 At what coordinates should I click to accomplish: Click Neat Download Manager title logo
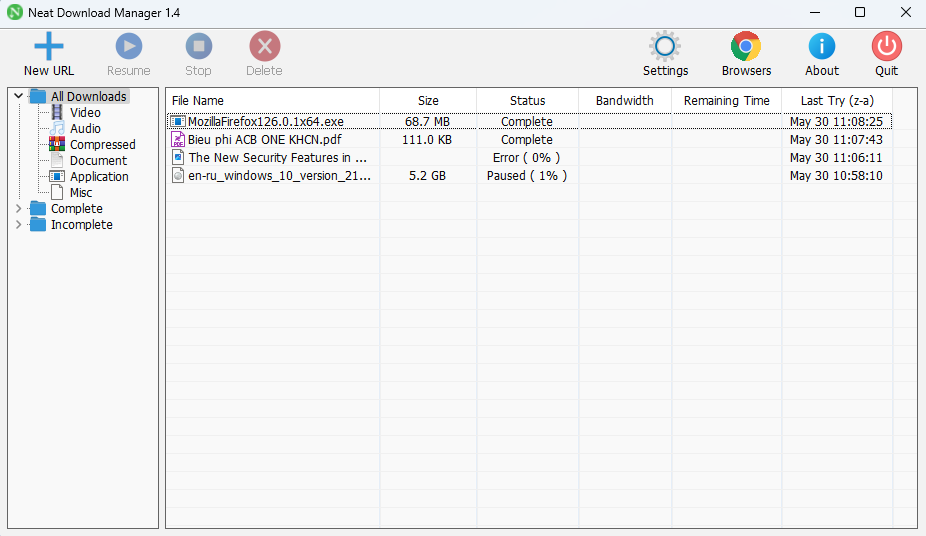15,12
